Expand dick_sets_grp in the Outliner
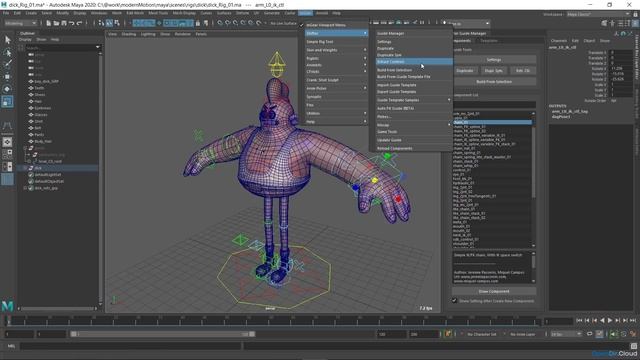The width and height of the screenshot is (640, 360). (x=25, y=188)
